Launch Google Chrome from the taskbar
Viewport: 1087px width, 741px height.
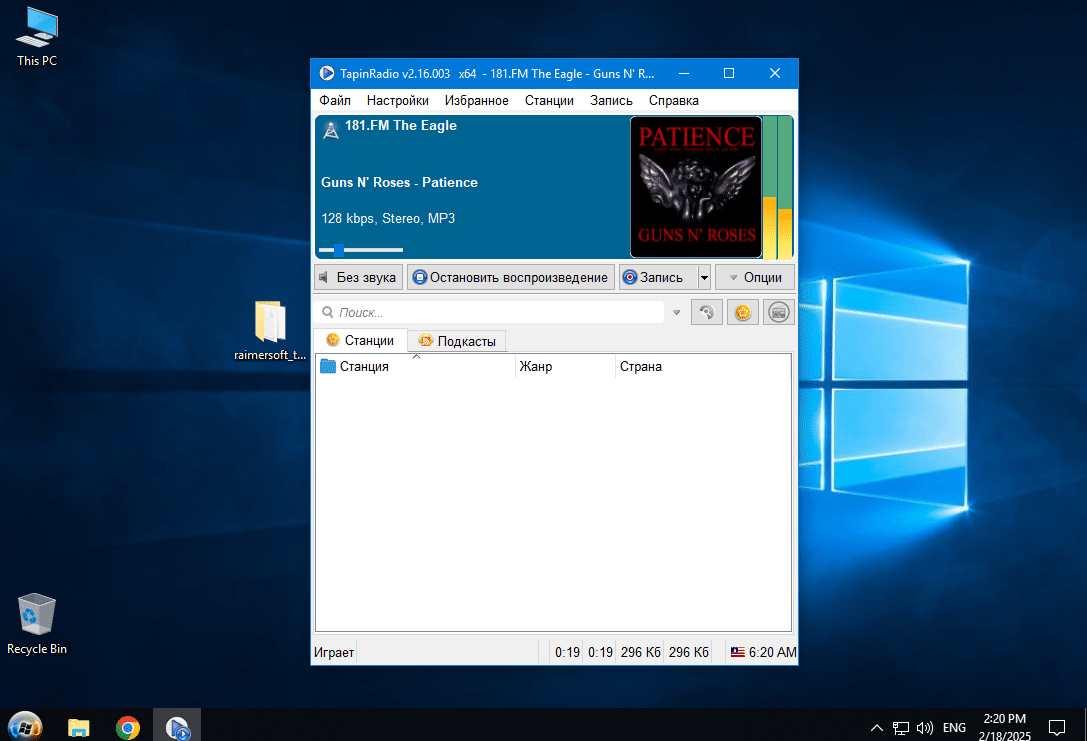[x=128, y=727]
